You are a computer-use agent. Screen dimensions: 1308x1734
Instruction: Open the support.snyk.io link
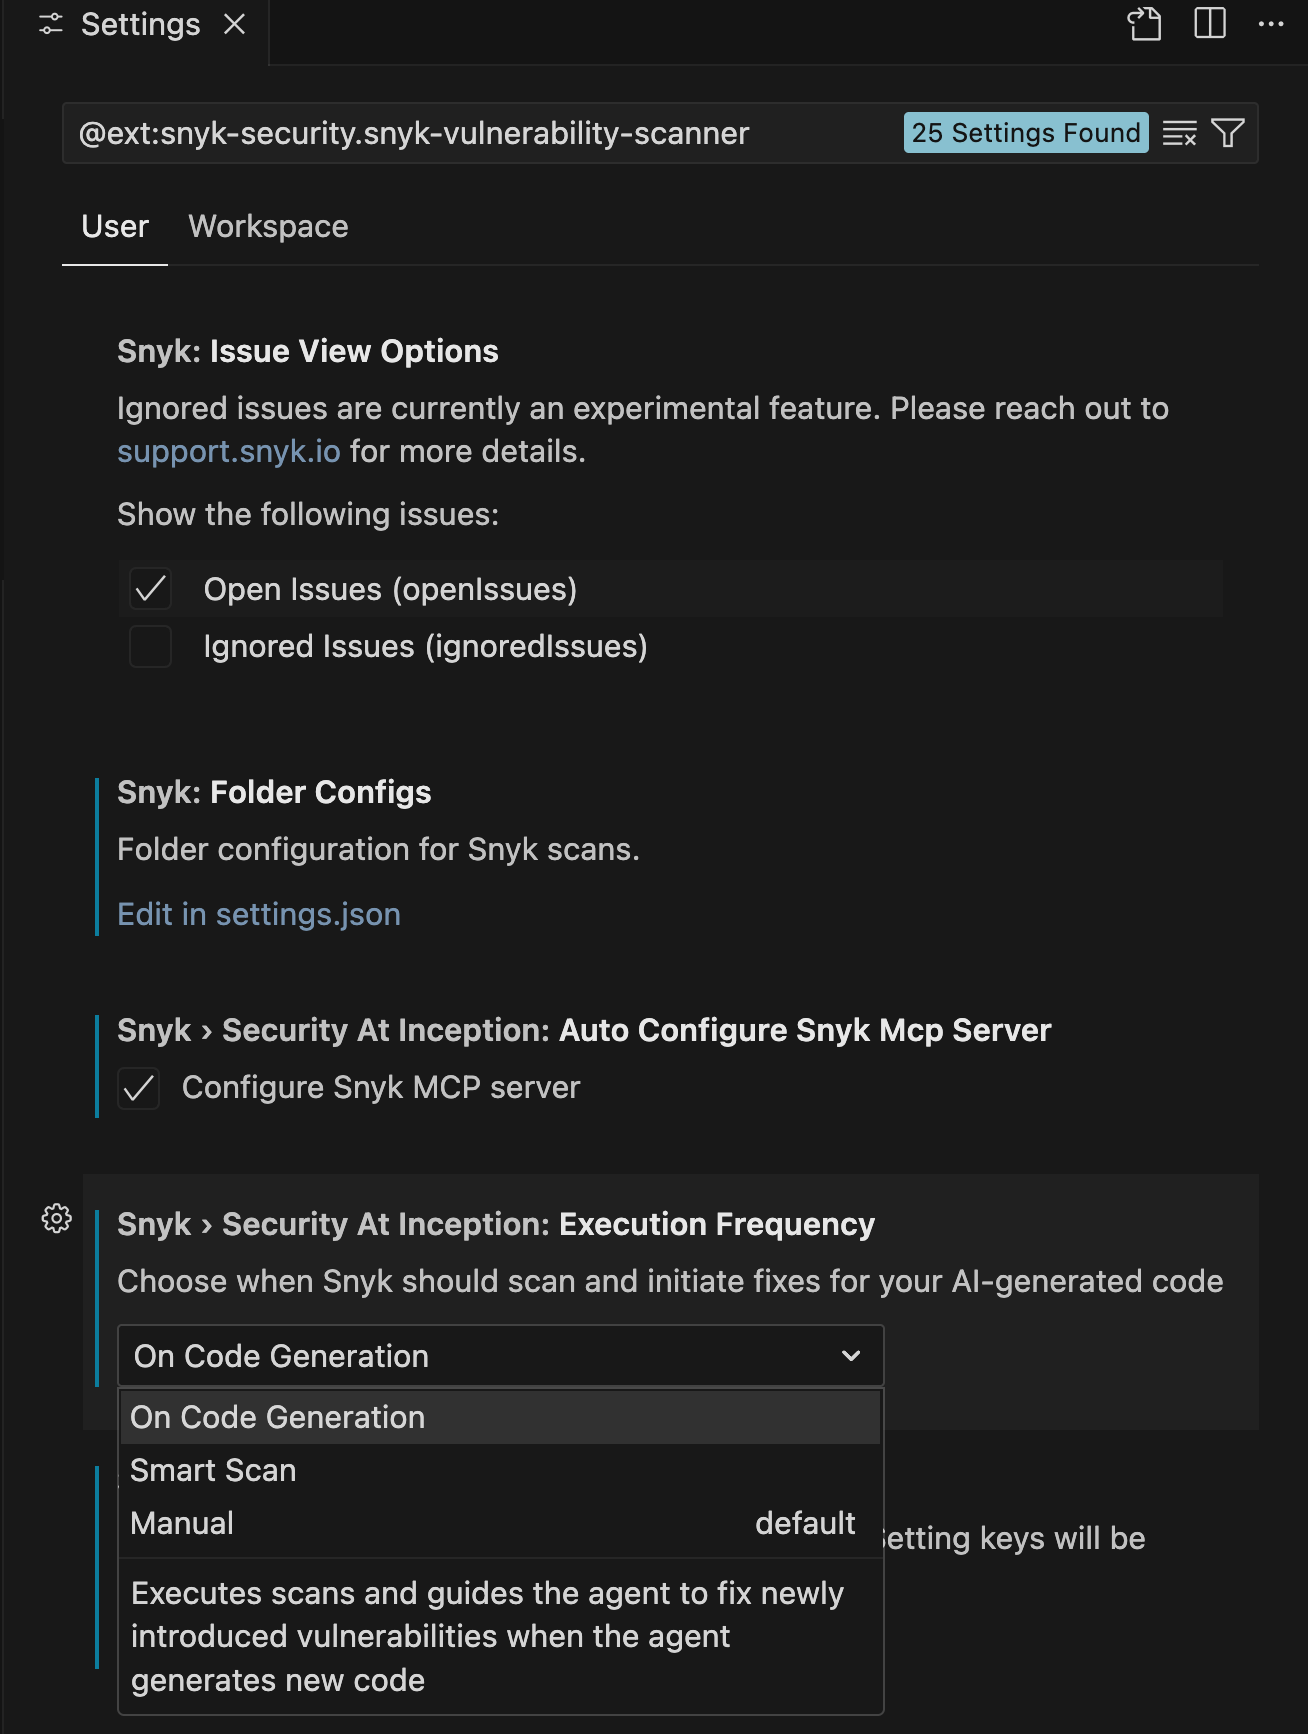click(229, 452)
